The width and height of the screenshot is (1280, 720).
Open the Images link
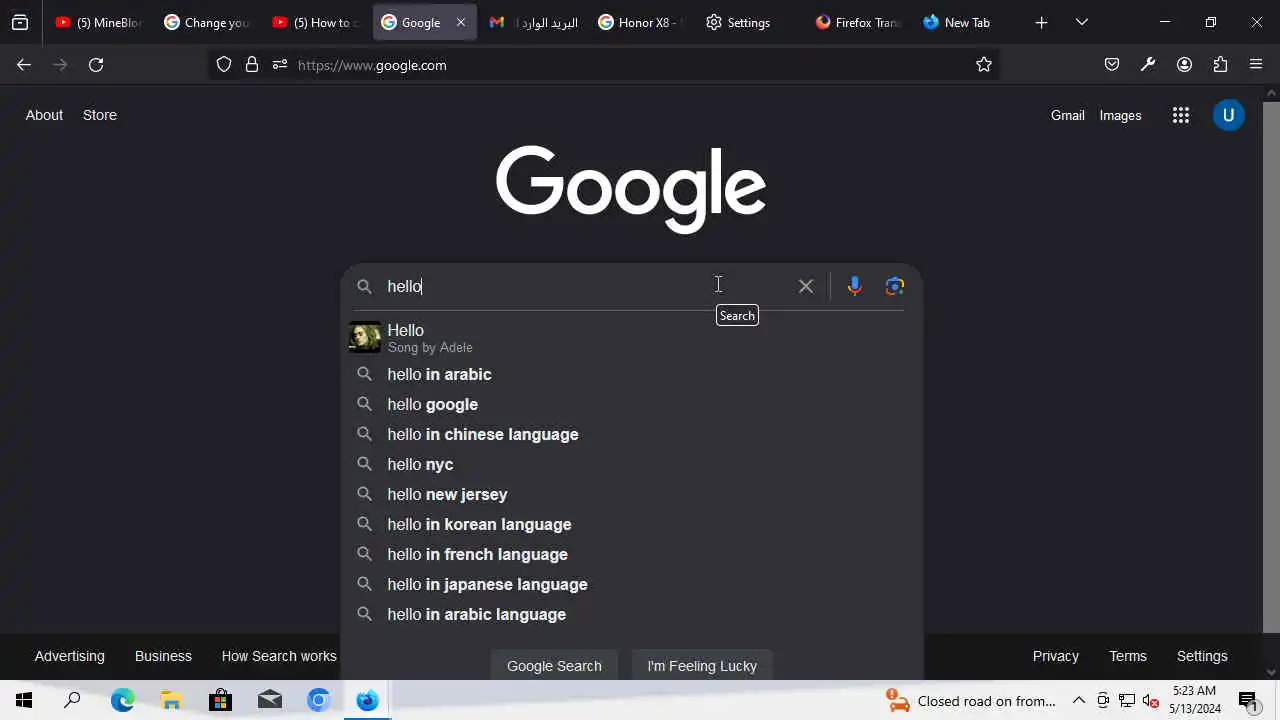pyautogui.click(x=1120, y=115)
